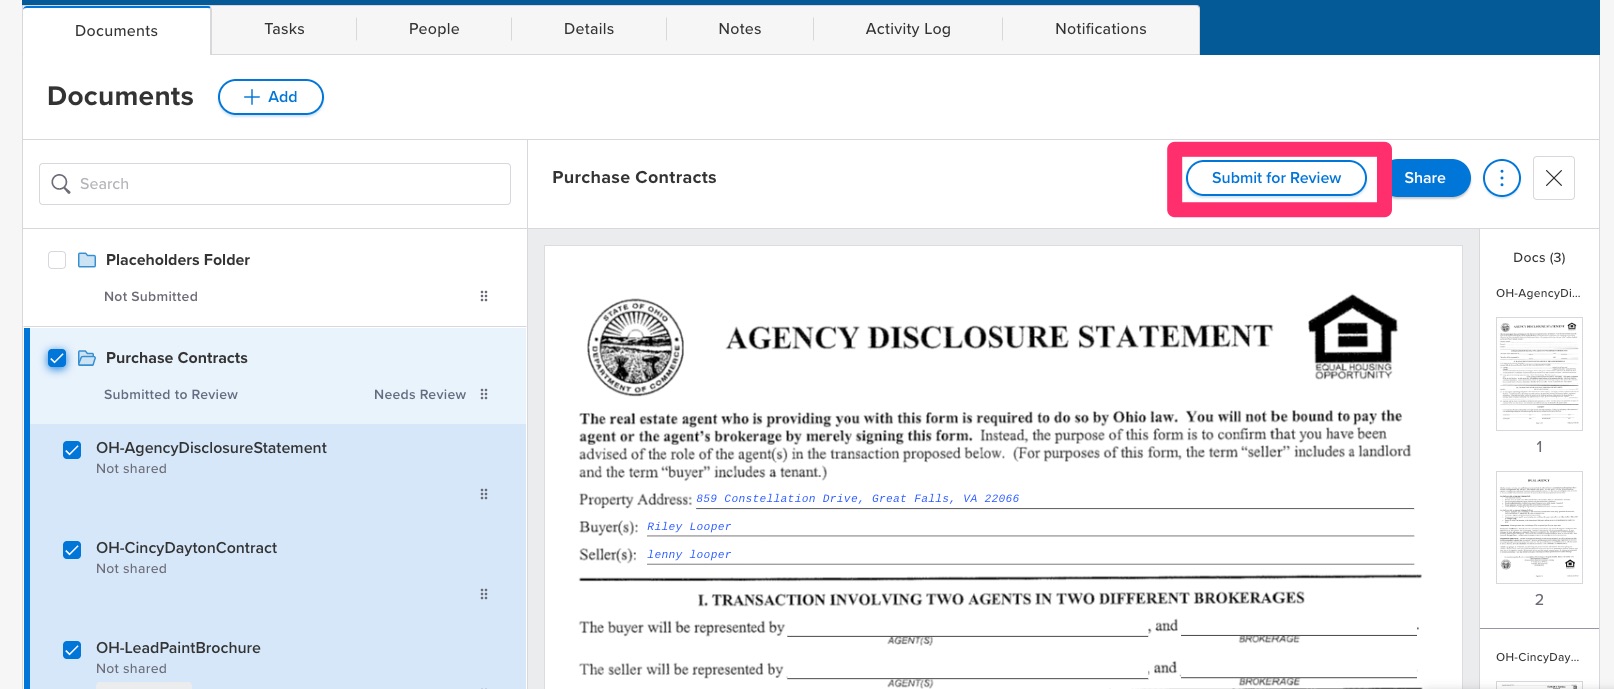Switch to the Tasks tab
This screenshot has height=689, width=1614.
(284, 29)
